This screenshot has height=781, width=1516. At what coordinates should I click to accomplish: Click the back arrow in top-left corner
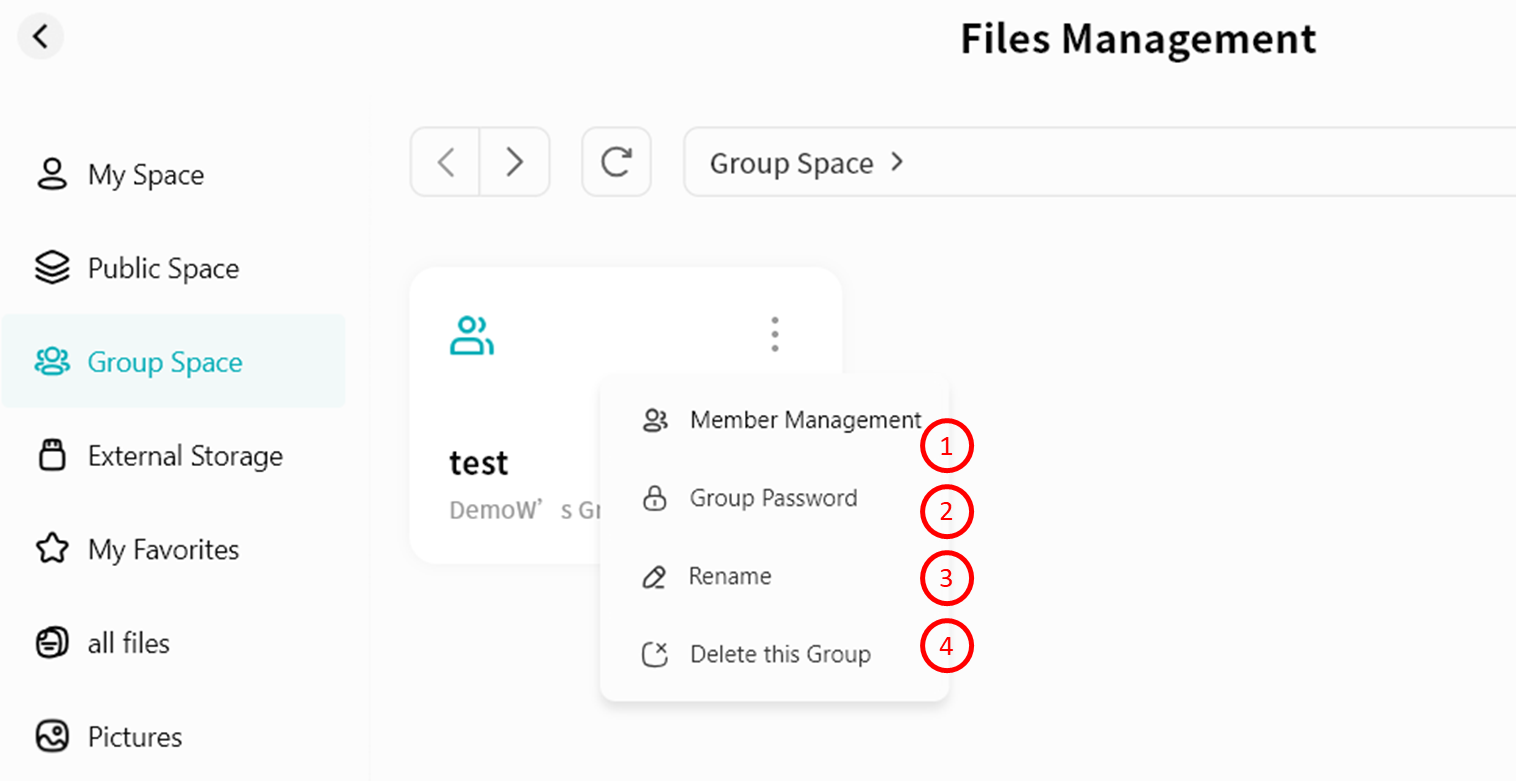[40, 37]
